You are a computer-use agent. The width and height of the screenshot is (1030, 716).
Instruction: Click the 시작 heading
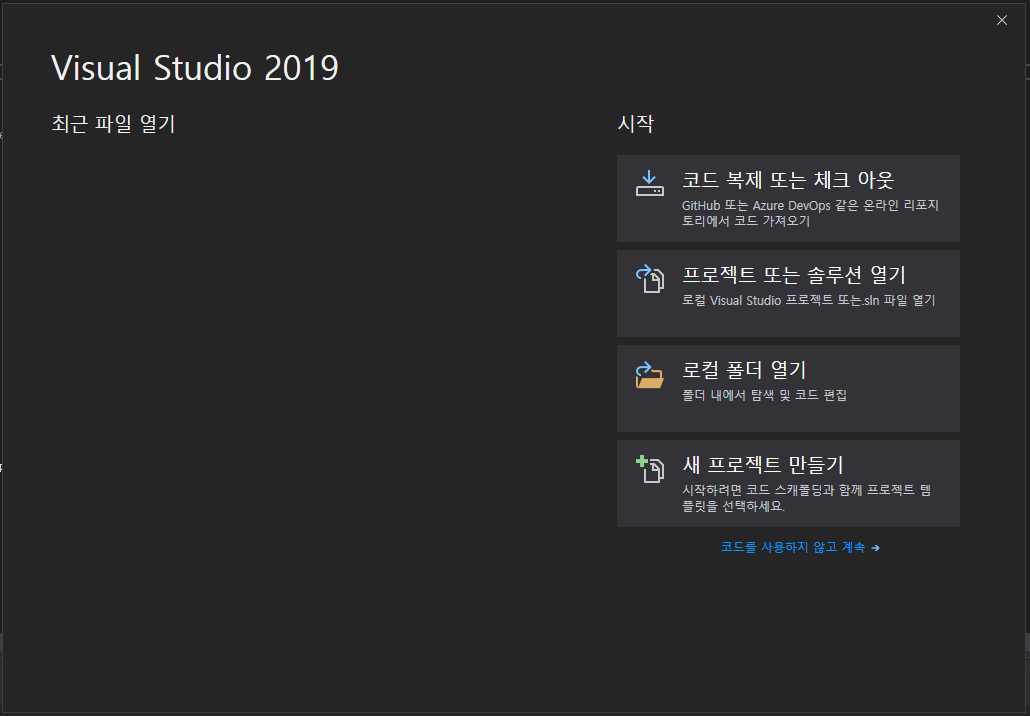tap(635, 123)
